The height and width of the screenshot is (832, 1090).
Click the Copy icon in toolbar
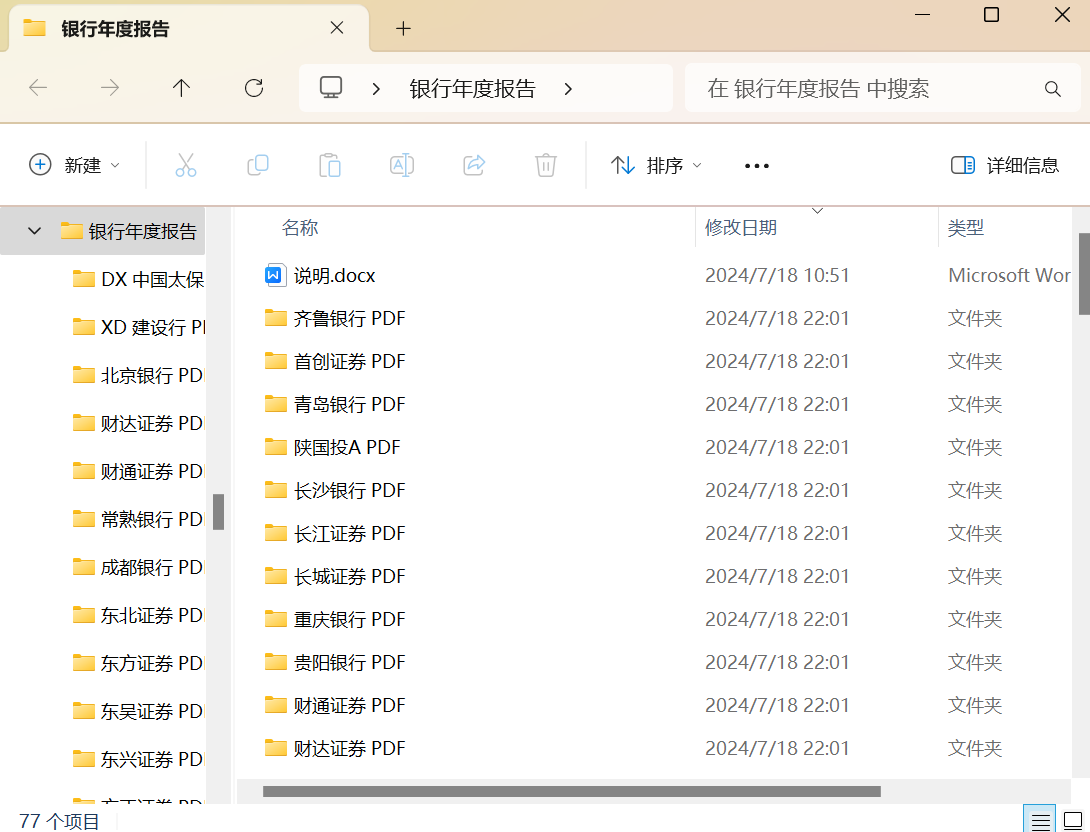pos(258,165)
